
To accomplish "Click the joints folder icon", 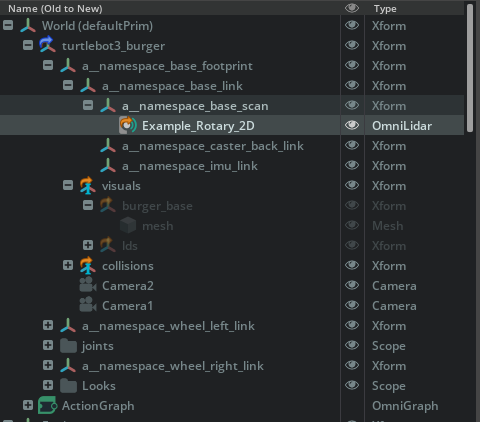I will coord(68,346).
